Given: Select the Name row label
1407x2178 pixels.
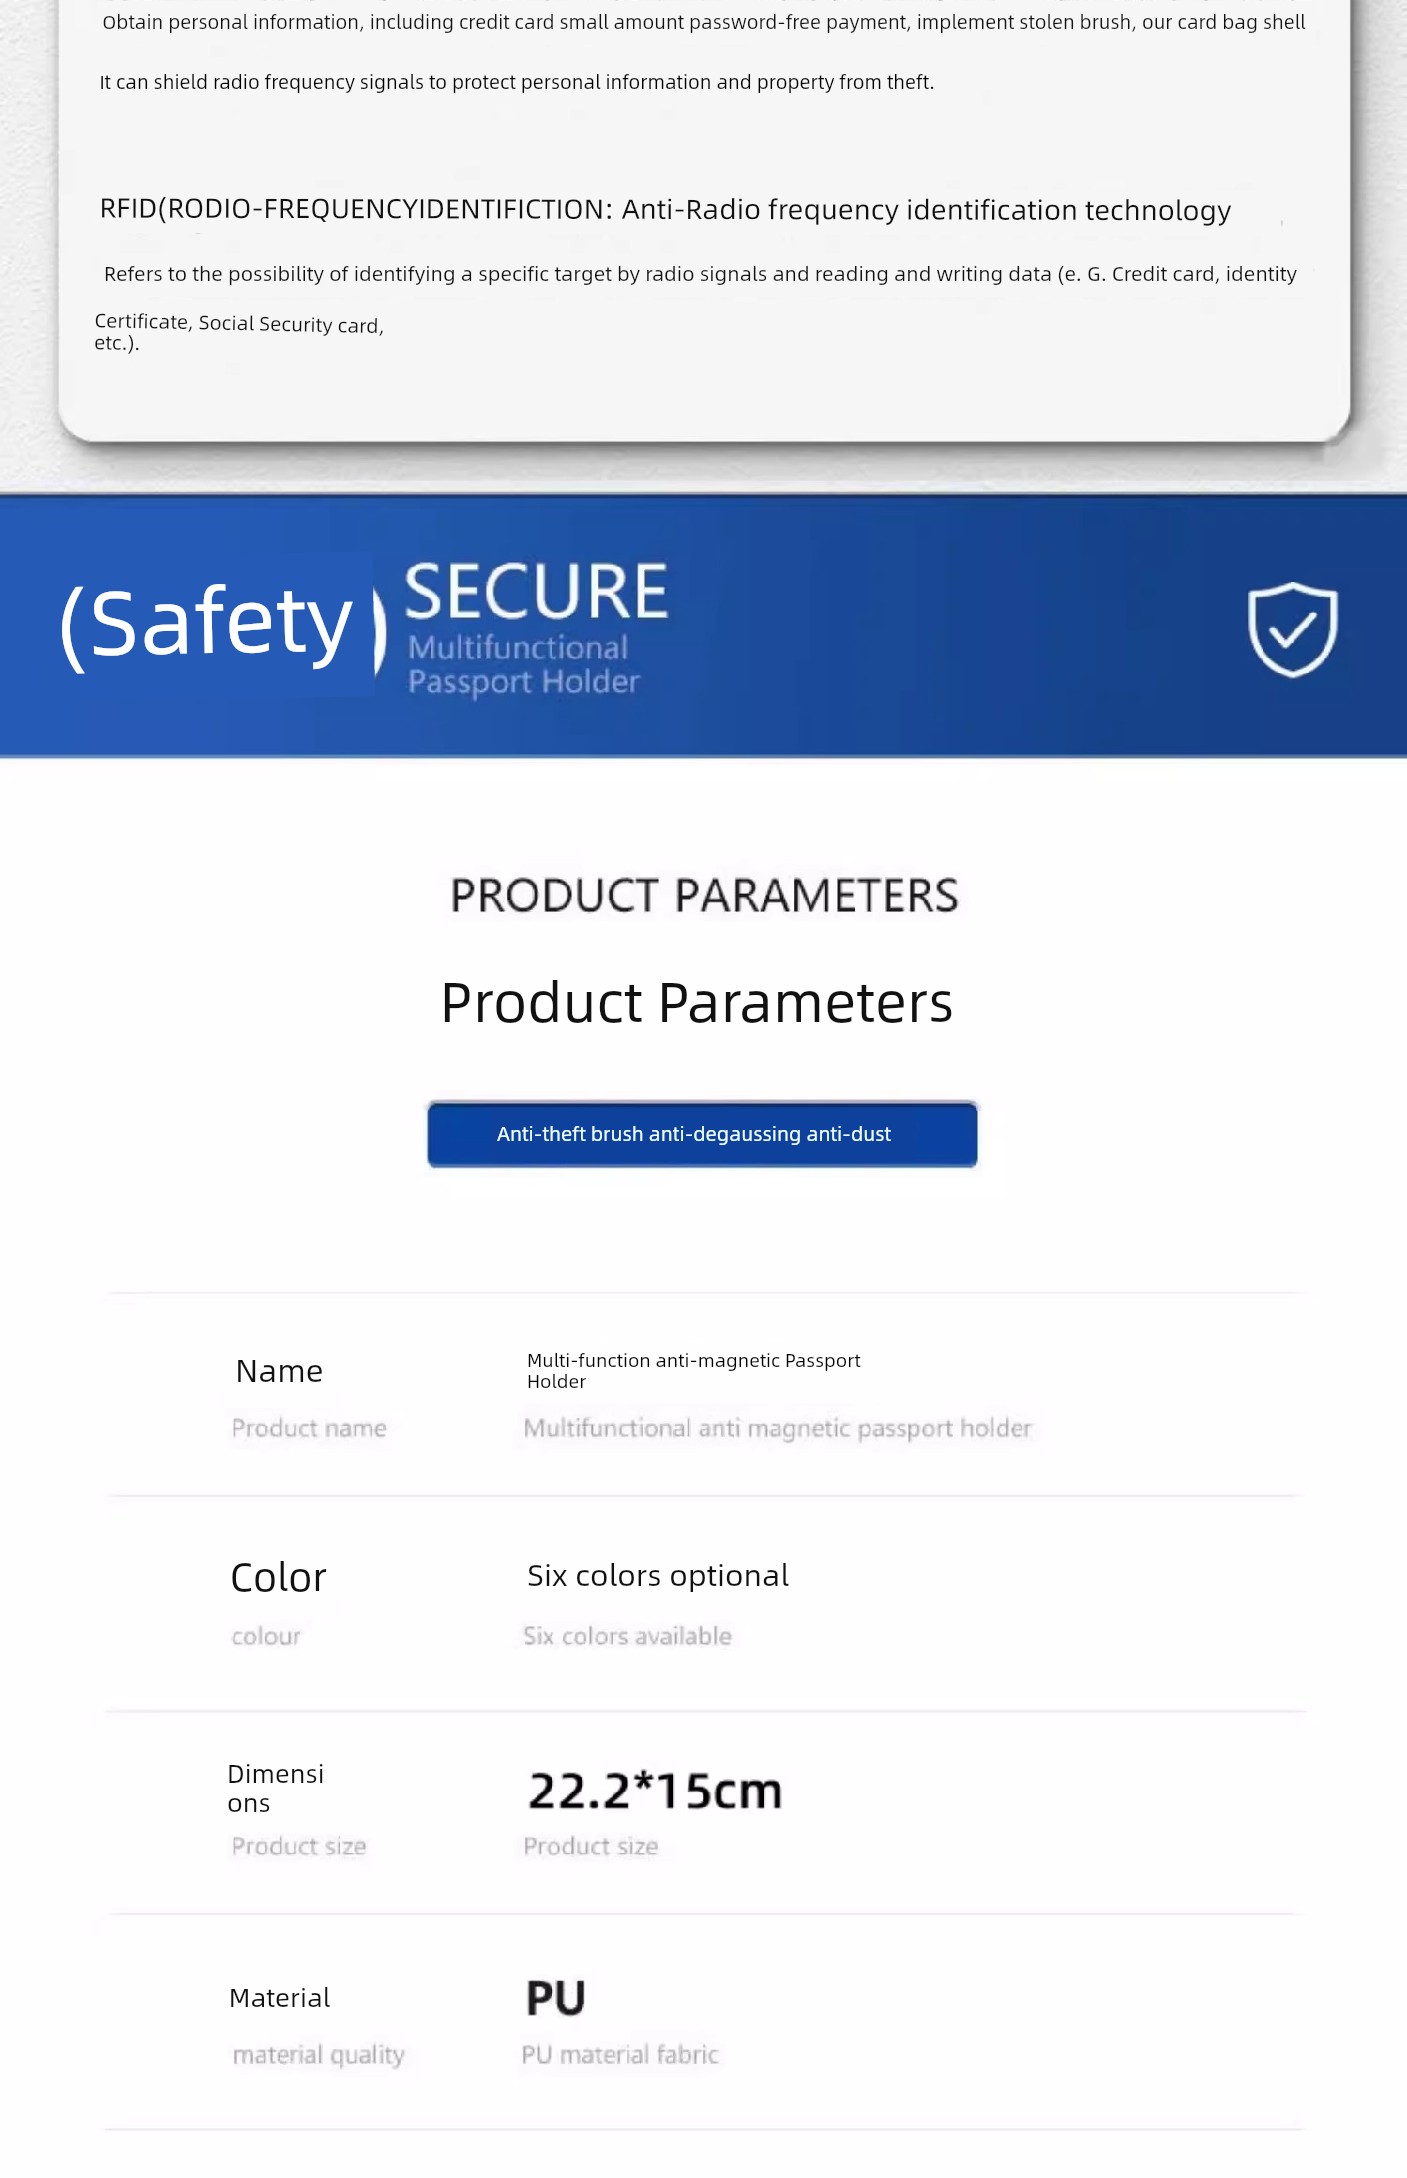Looking at the screenshot, I should (x=279, y=1371).
